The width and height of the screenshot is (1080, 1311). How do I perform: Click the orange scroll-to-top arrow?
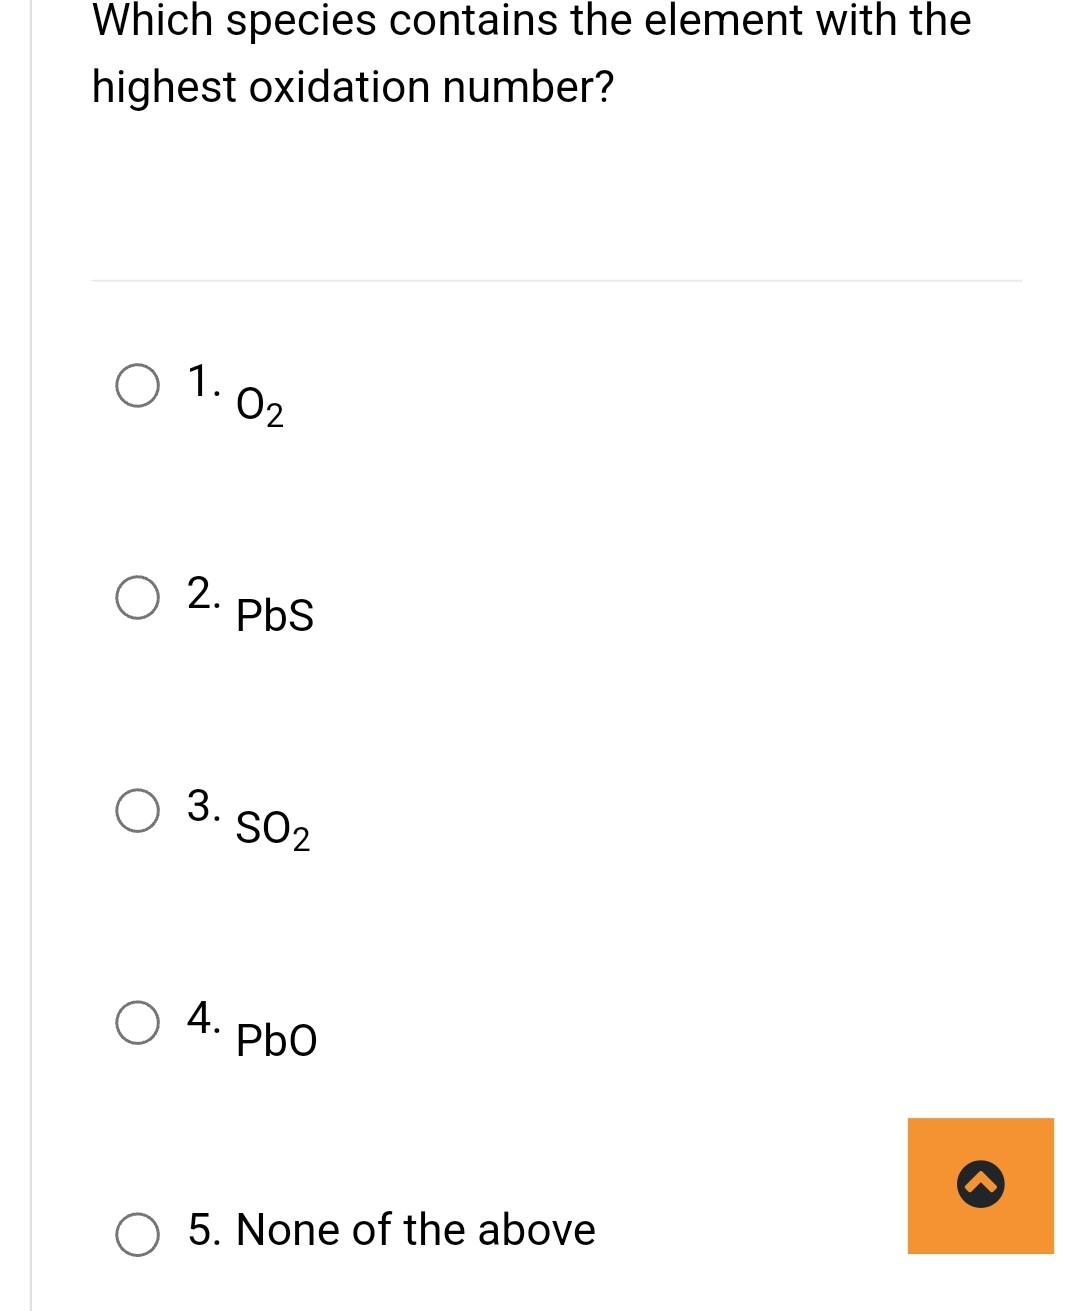coord(981,1185)
